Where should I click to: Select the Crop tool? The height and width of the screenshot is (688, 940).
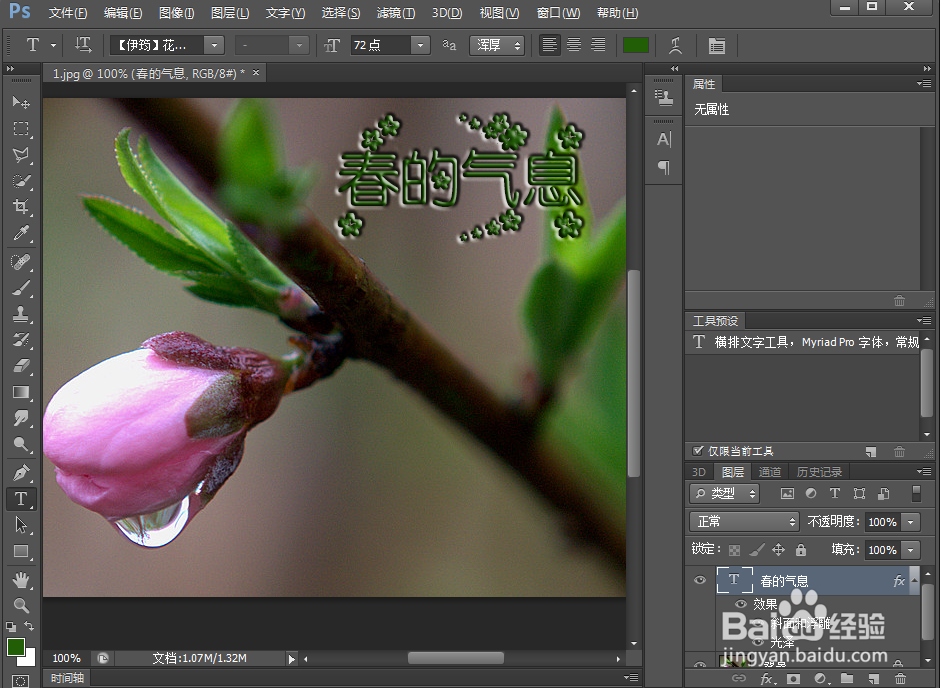pos(21,207)
